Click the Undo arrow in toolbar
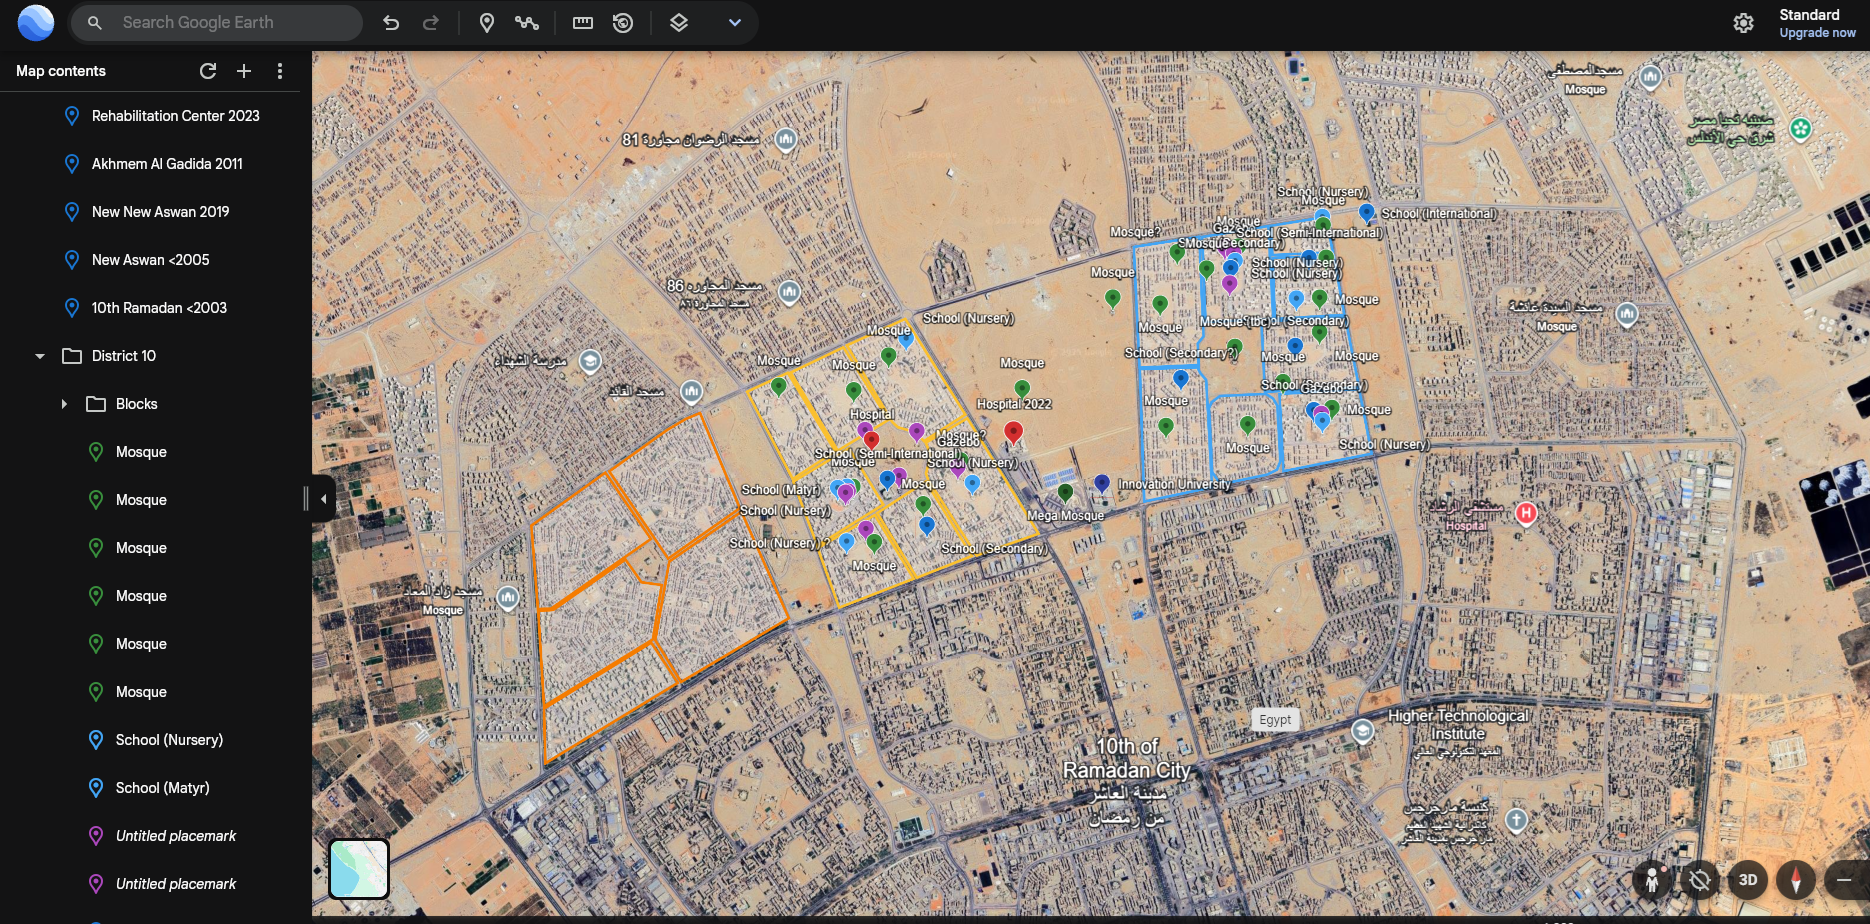 tap(391, 23)
